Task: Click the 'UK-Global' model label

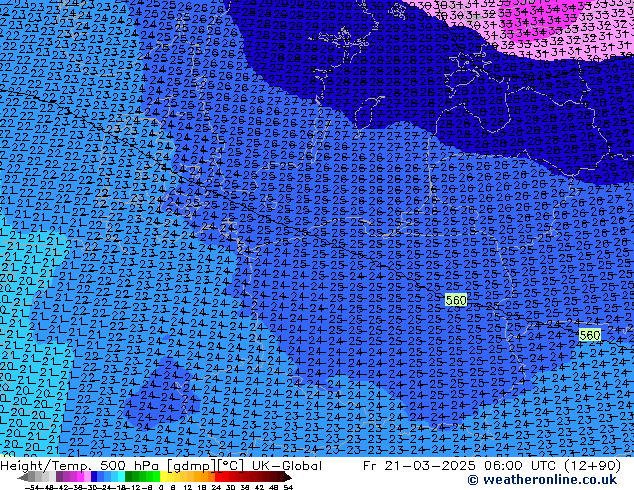Action: pyautogui.click(x=287, y=465)
